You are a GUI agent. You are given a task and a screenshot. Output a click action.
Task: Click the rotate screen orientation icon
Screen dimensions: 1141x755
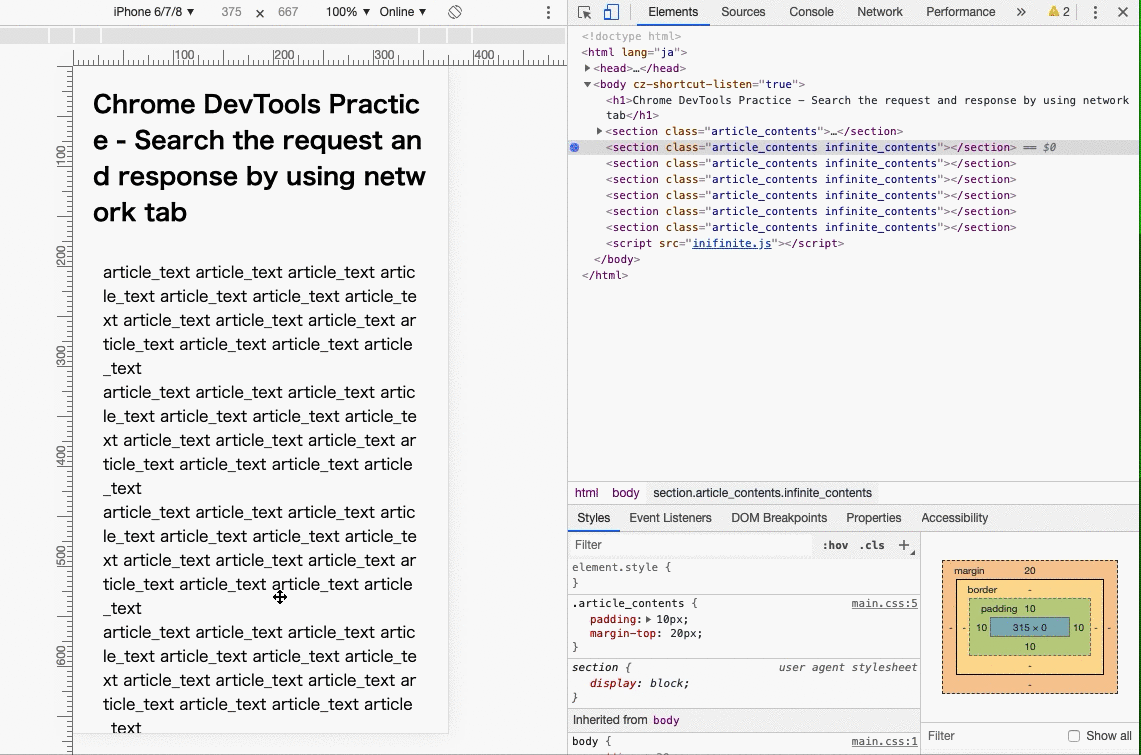click(x=454, y=12)
